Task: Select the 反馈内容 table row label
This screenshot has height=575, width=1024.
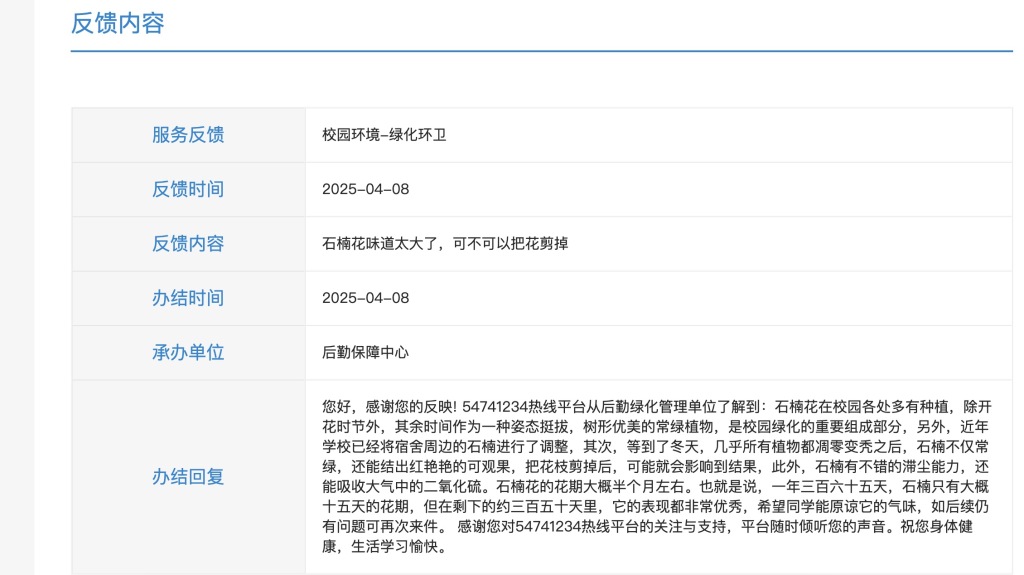Action: (188, 243)
